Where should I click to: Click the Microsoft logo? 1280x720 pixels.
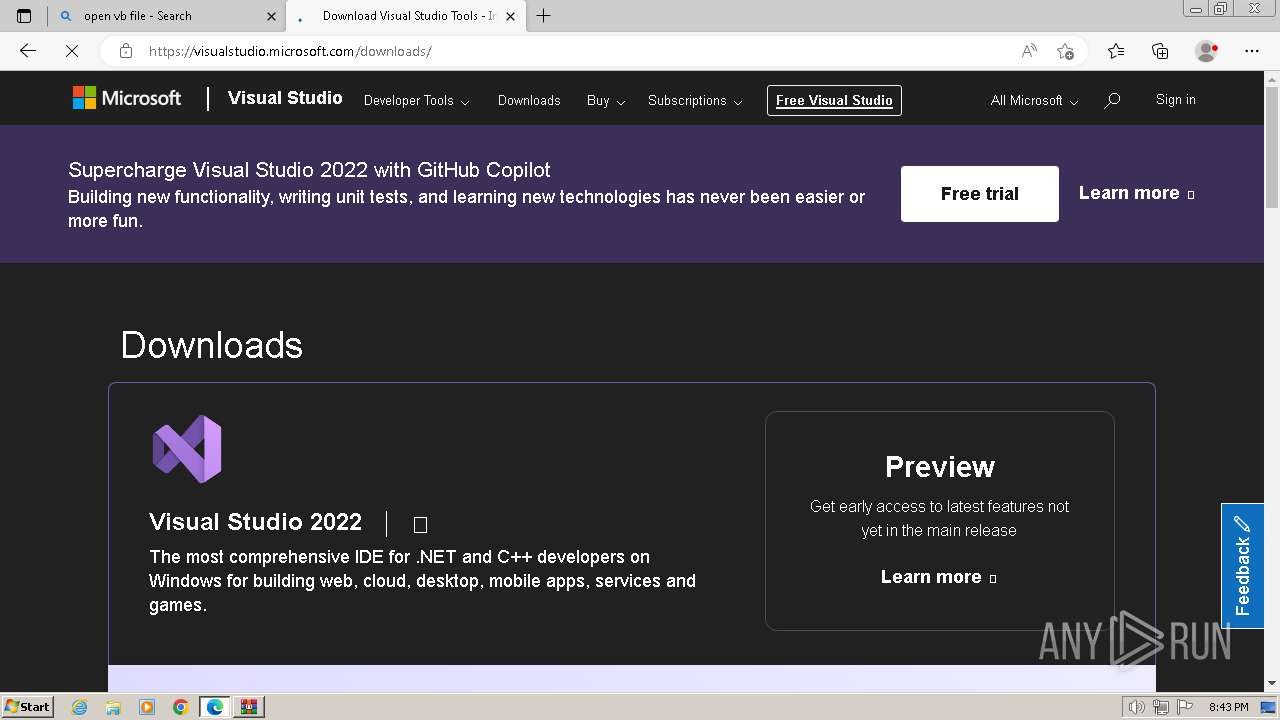(x=127, y=98)
